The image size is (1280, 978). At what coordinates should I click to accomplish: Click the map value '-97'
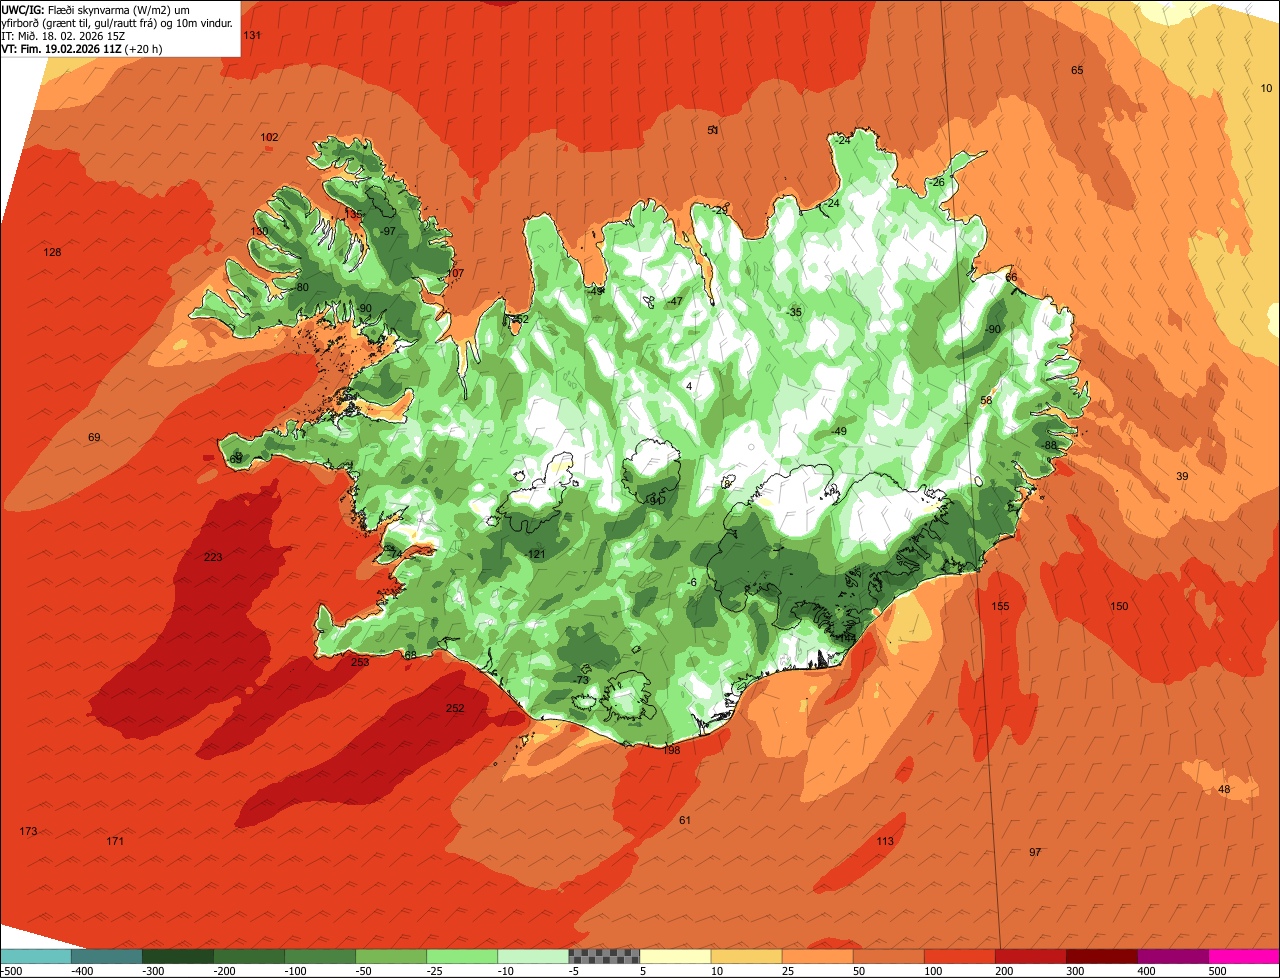point(388,231)
